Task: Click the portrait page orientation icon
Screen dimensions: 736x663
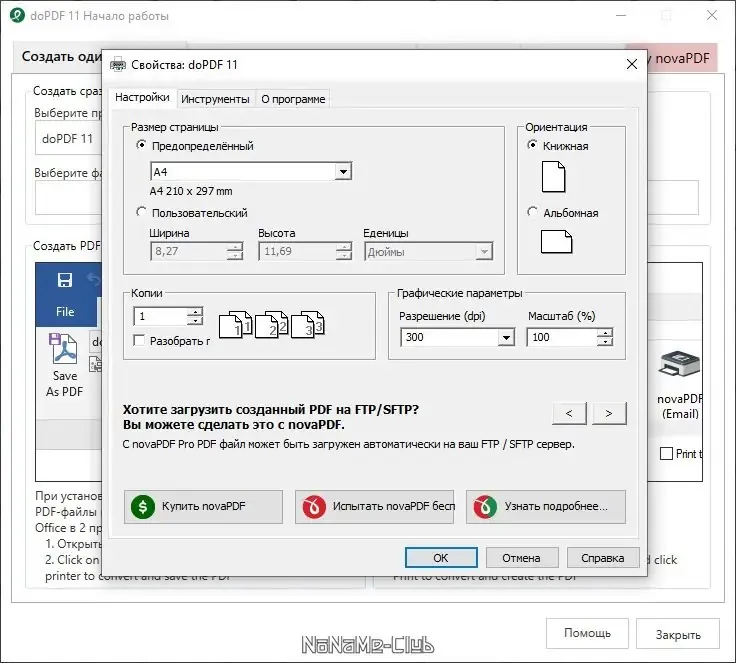Action: click(553, 177)
